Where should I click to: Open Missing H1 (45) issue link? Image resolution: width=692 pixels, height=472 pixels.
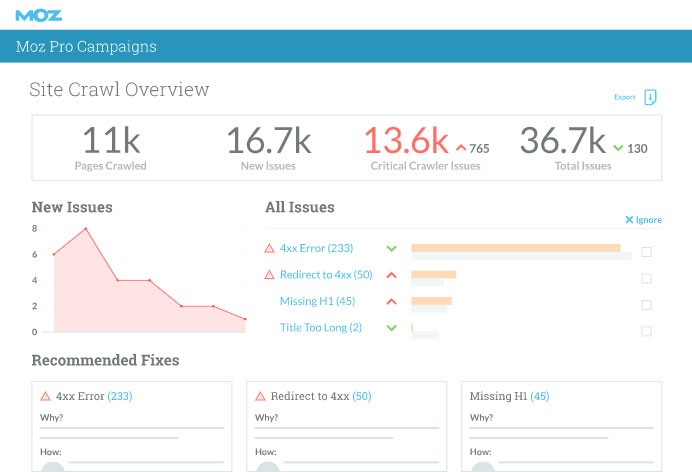pos(317,301)
